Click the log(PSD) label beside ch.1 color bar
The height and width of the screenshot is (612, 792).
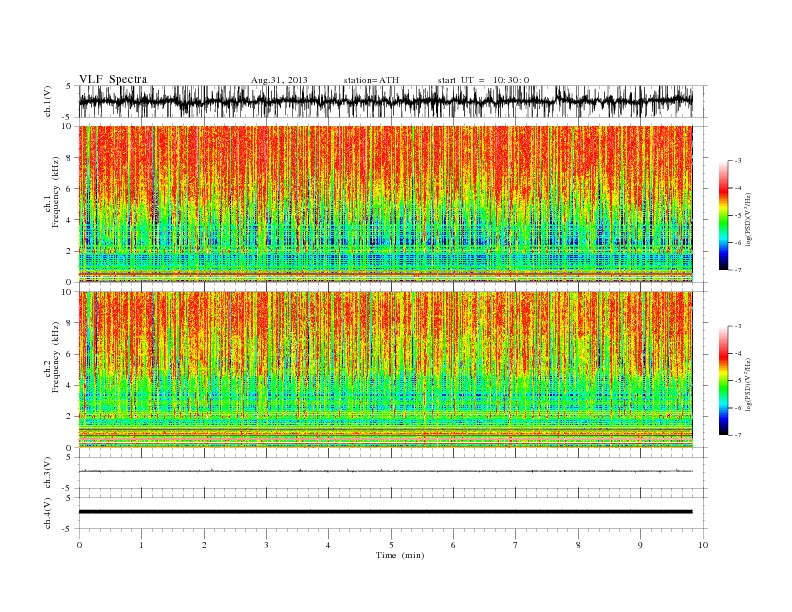tap(748, 220)
